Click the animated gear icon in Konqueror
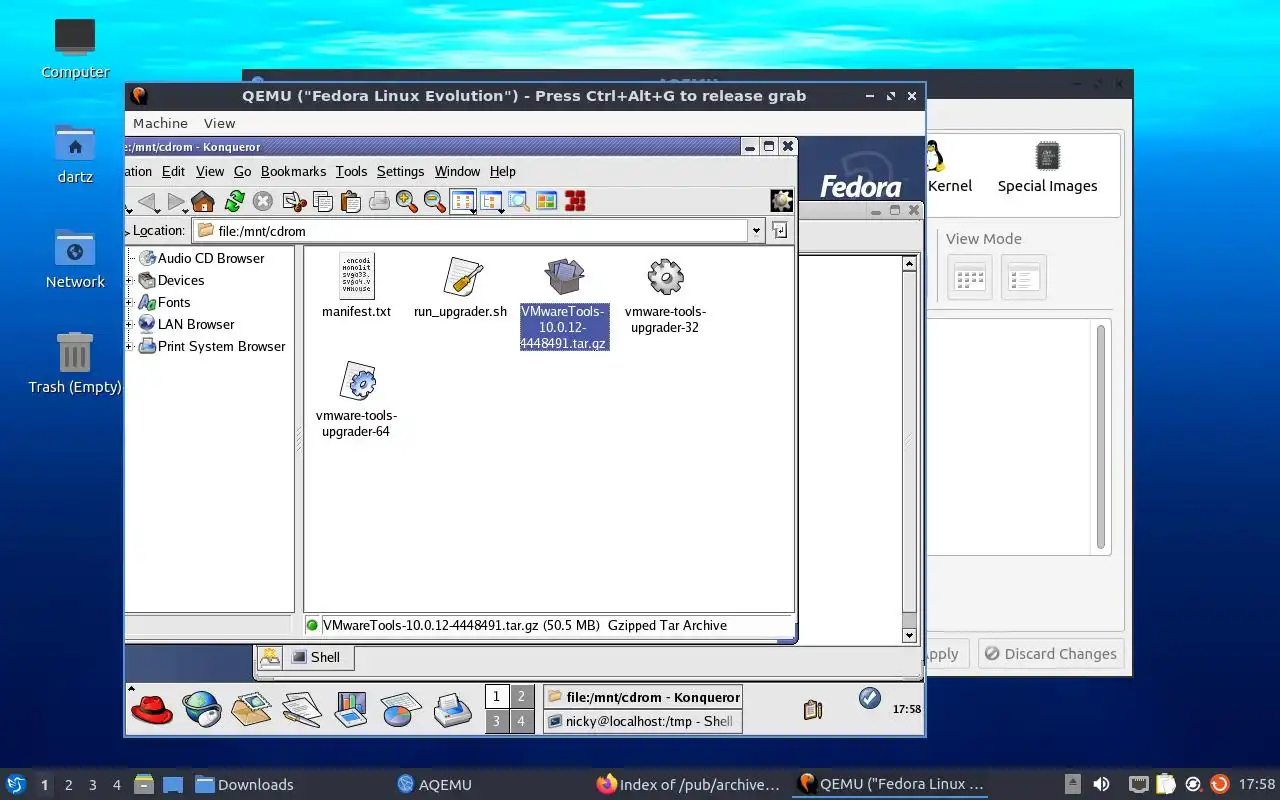Screen dimensions: 1280x800 tap(782, 201)
